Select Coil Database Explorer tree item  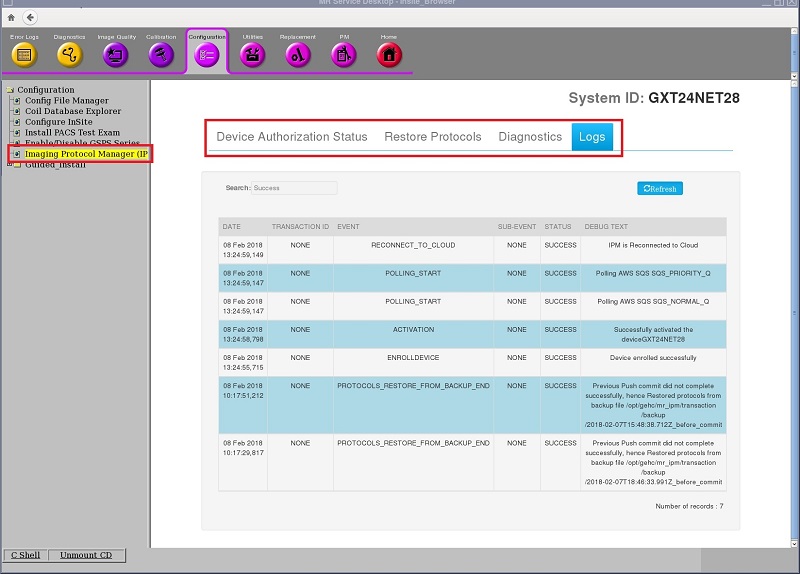tap(72, 112)
